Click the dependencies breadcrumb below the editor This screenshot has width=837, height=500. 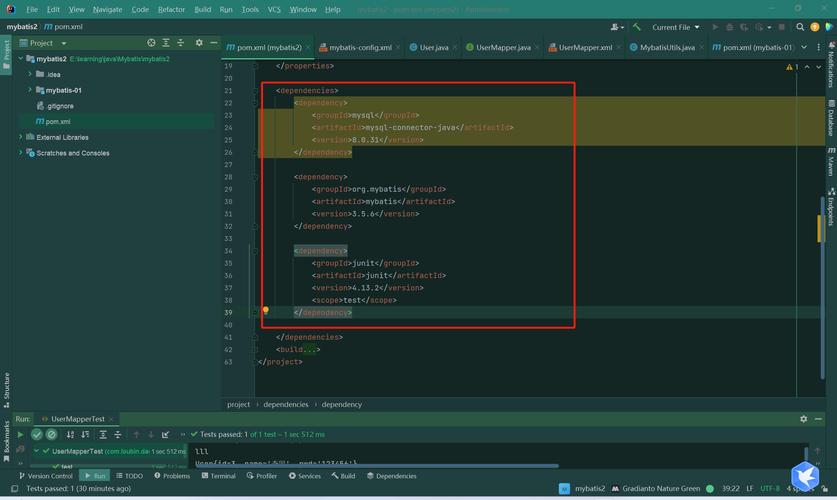pos(286,404)
